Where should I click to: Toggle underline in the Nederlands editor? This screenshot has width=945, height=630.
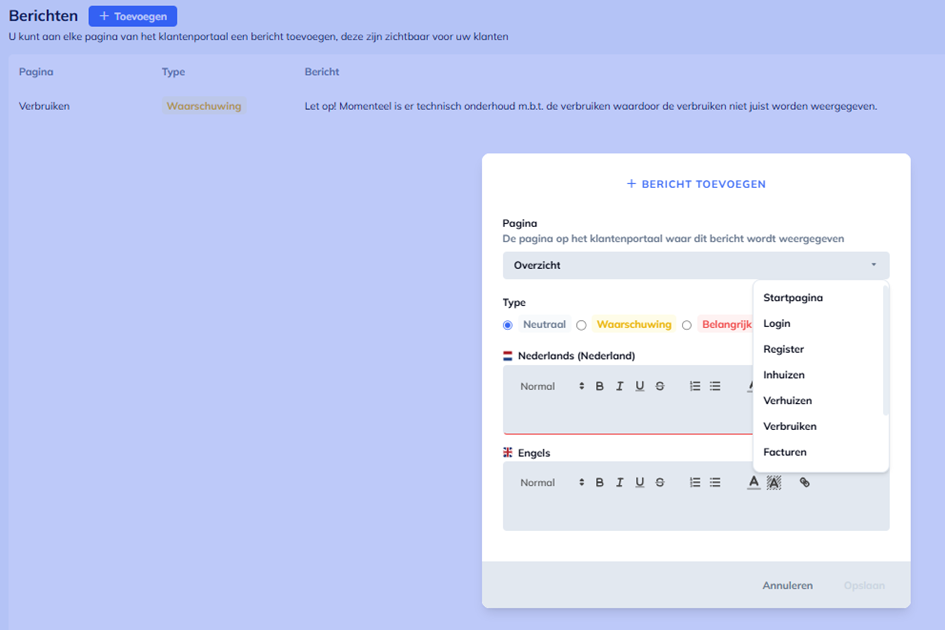[639, 386]
